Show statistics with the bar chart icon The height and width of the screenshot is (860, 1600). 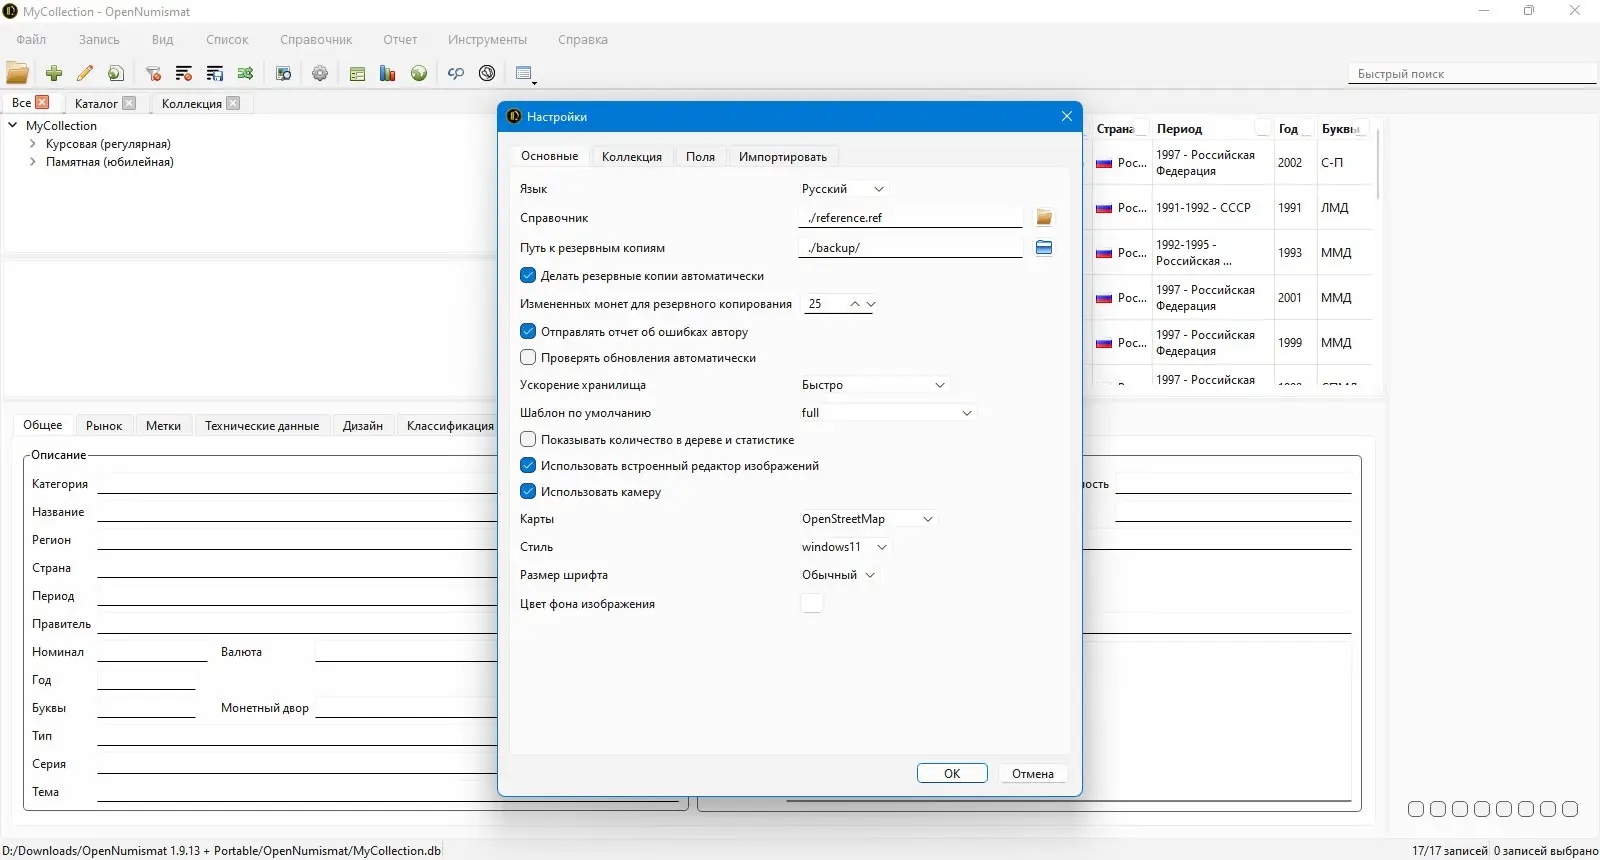(388, 73)
